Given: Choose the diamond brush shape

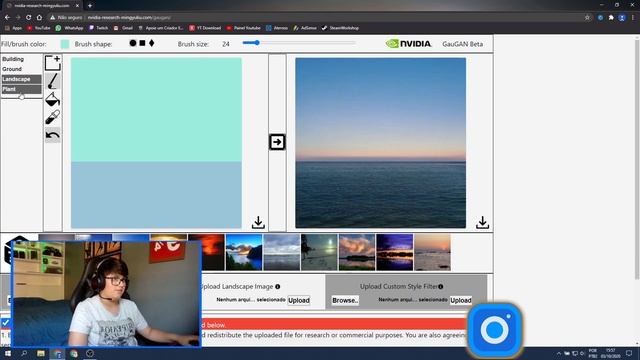Looking at the screenshot, I should pyautogui.click(x=151, y=43).
